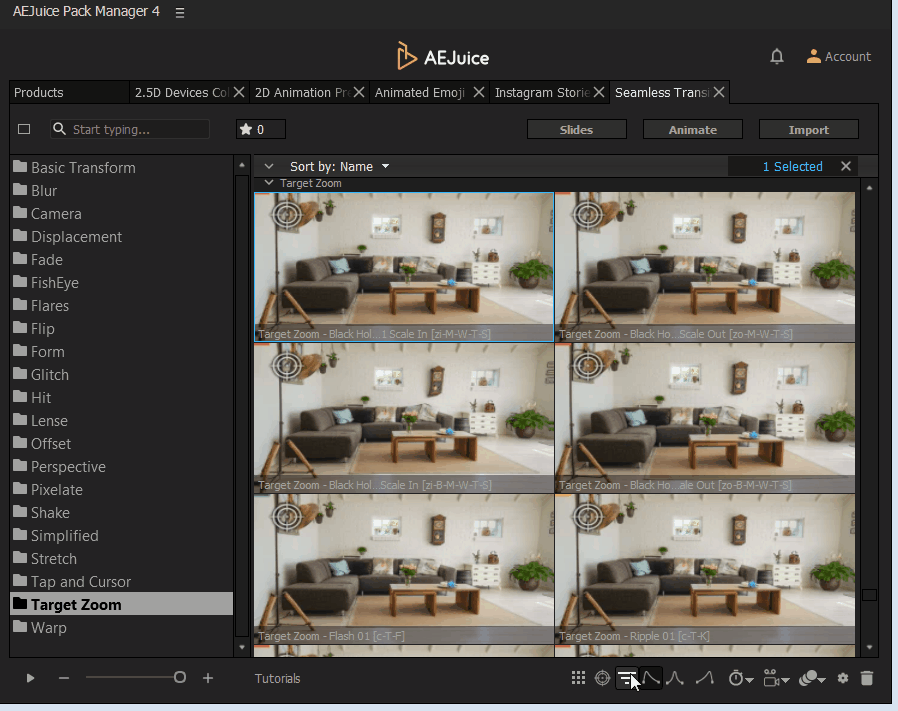The height and width of the screenshot is (711, 898).
Task: Decrease thumbnail size with minus button
Action: click(64, 678)
